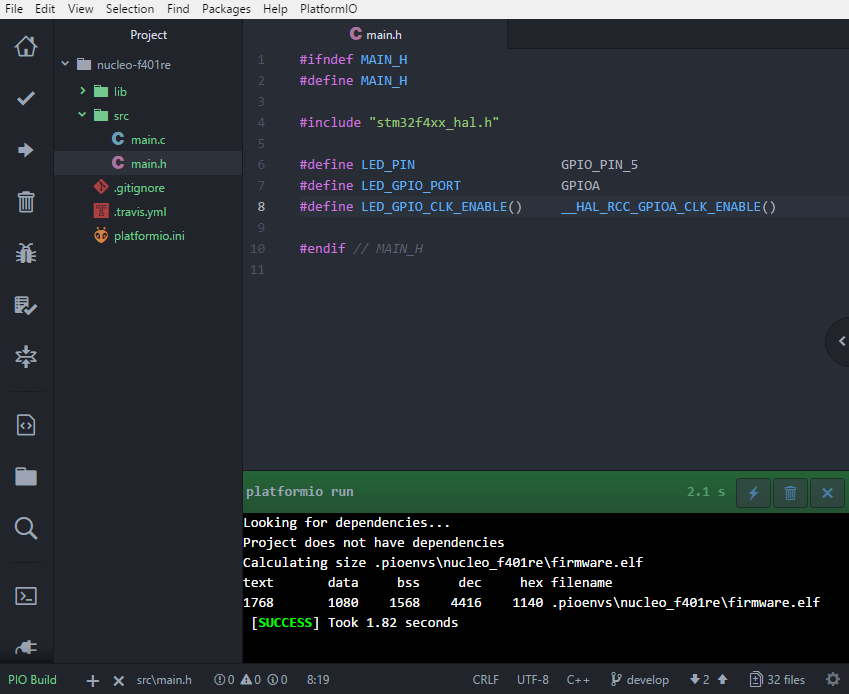
Task: Click the lightning bolt icon in the build panel
Action: (753, 493)
